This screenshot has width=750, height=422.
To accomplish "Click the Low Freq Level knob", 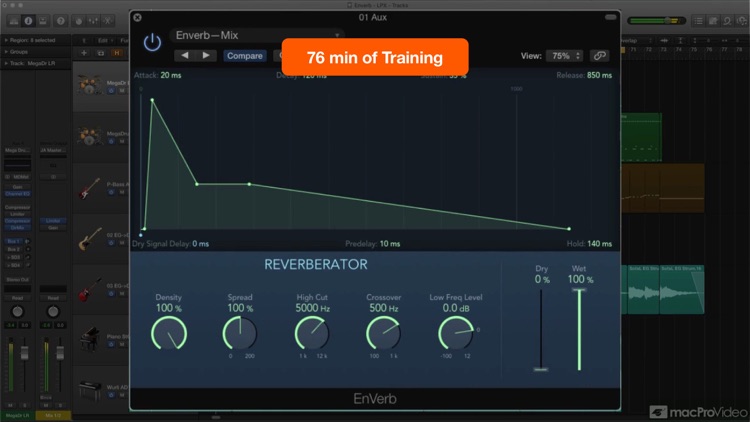I will click(x=455, y=333).
